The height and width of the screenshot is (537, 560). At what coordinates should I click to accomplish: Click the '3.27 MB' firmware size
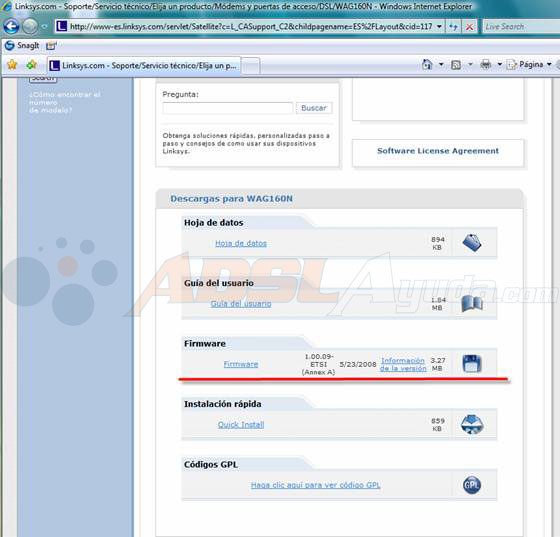pyautogui.click(x=438, y=364)
